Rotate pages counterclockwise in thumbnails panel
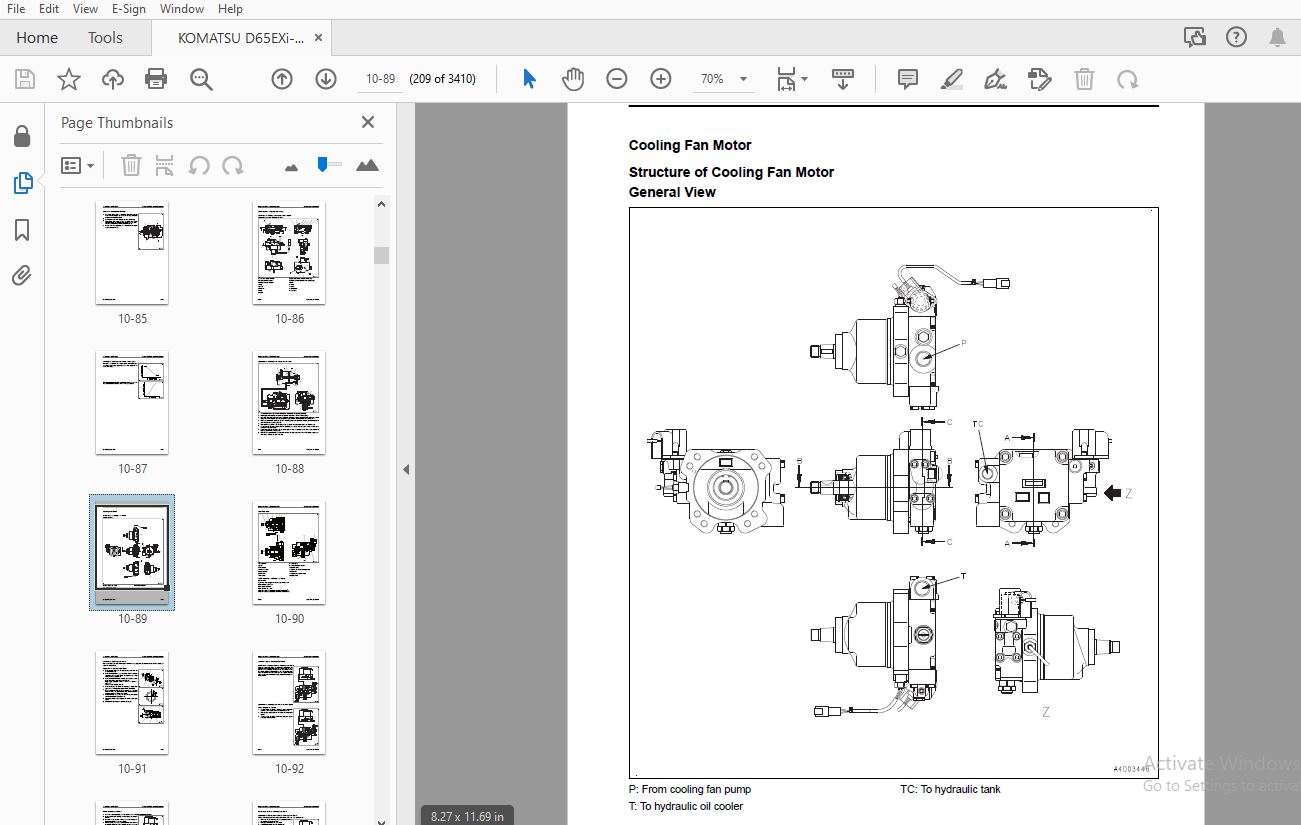Image resolution: width=1301 pixels, height=825 pixels. point(199,165)
